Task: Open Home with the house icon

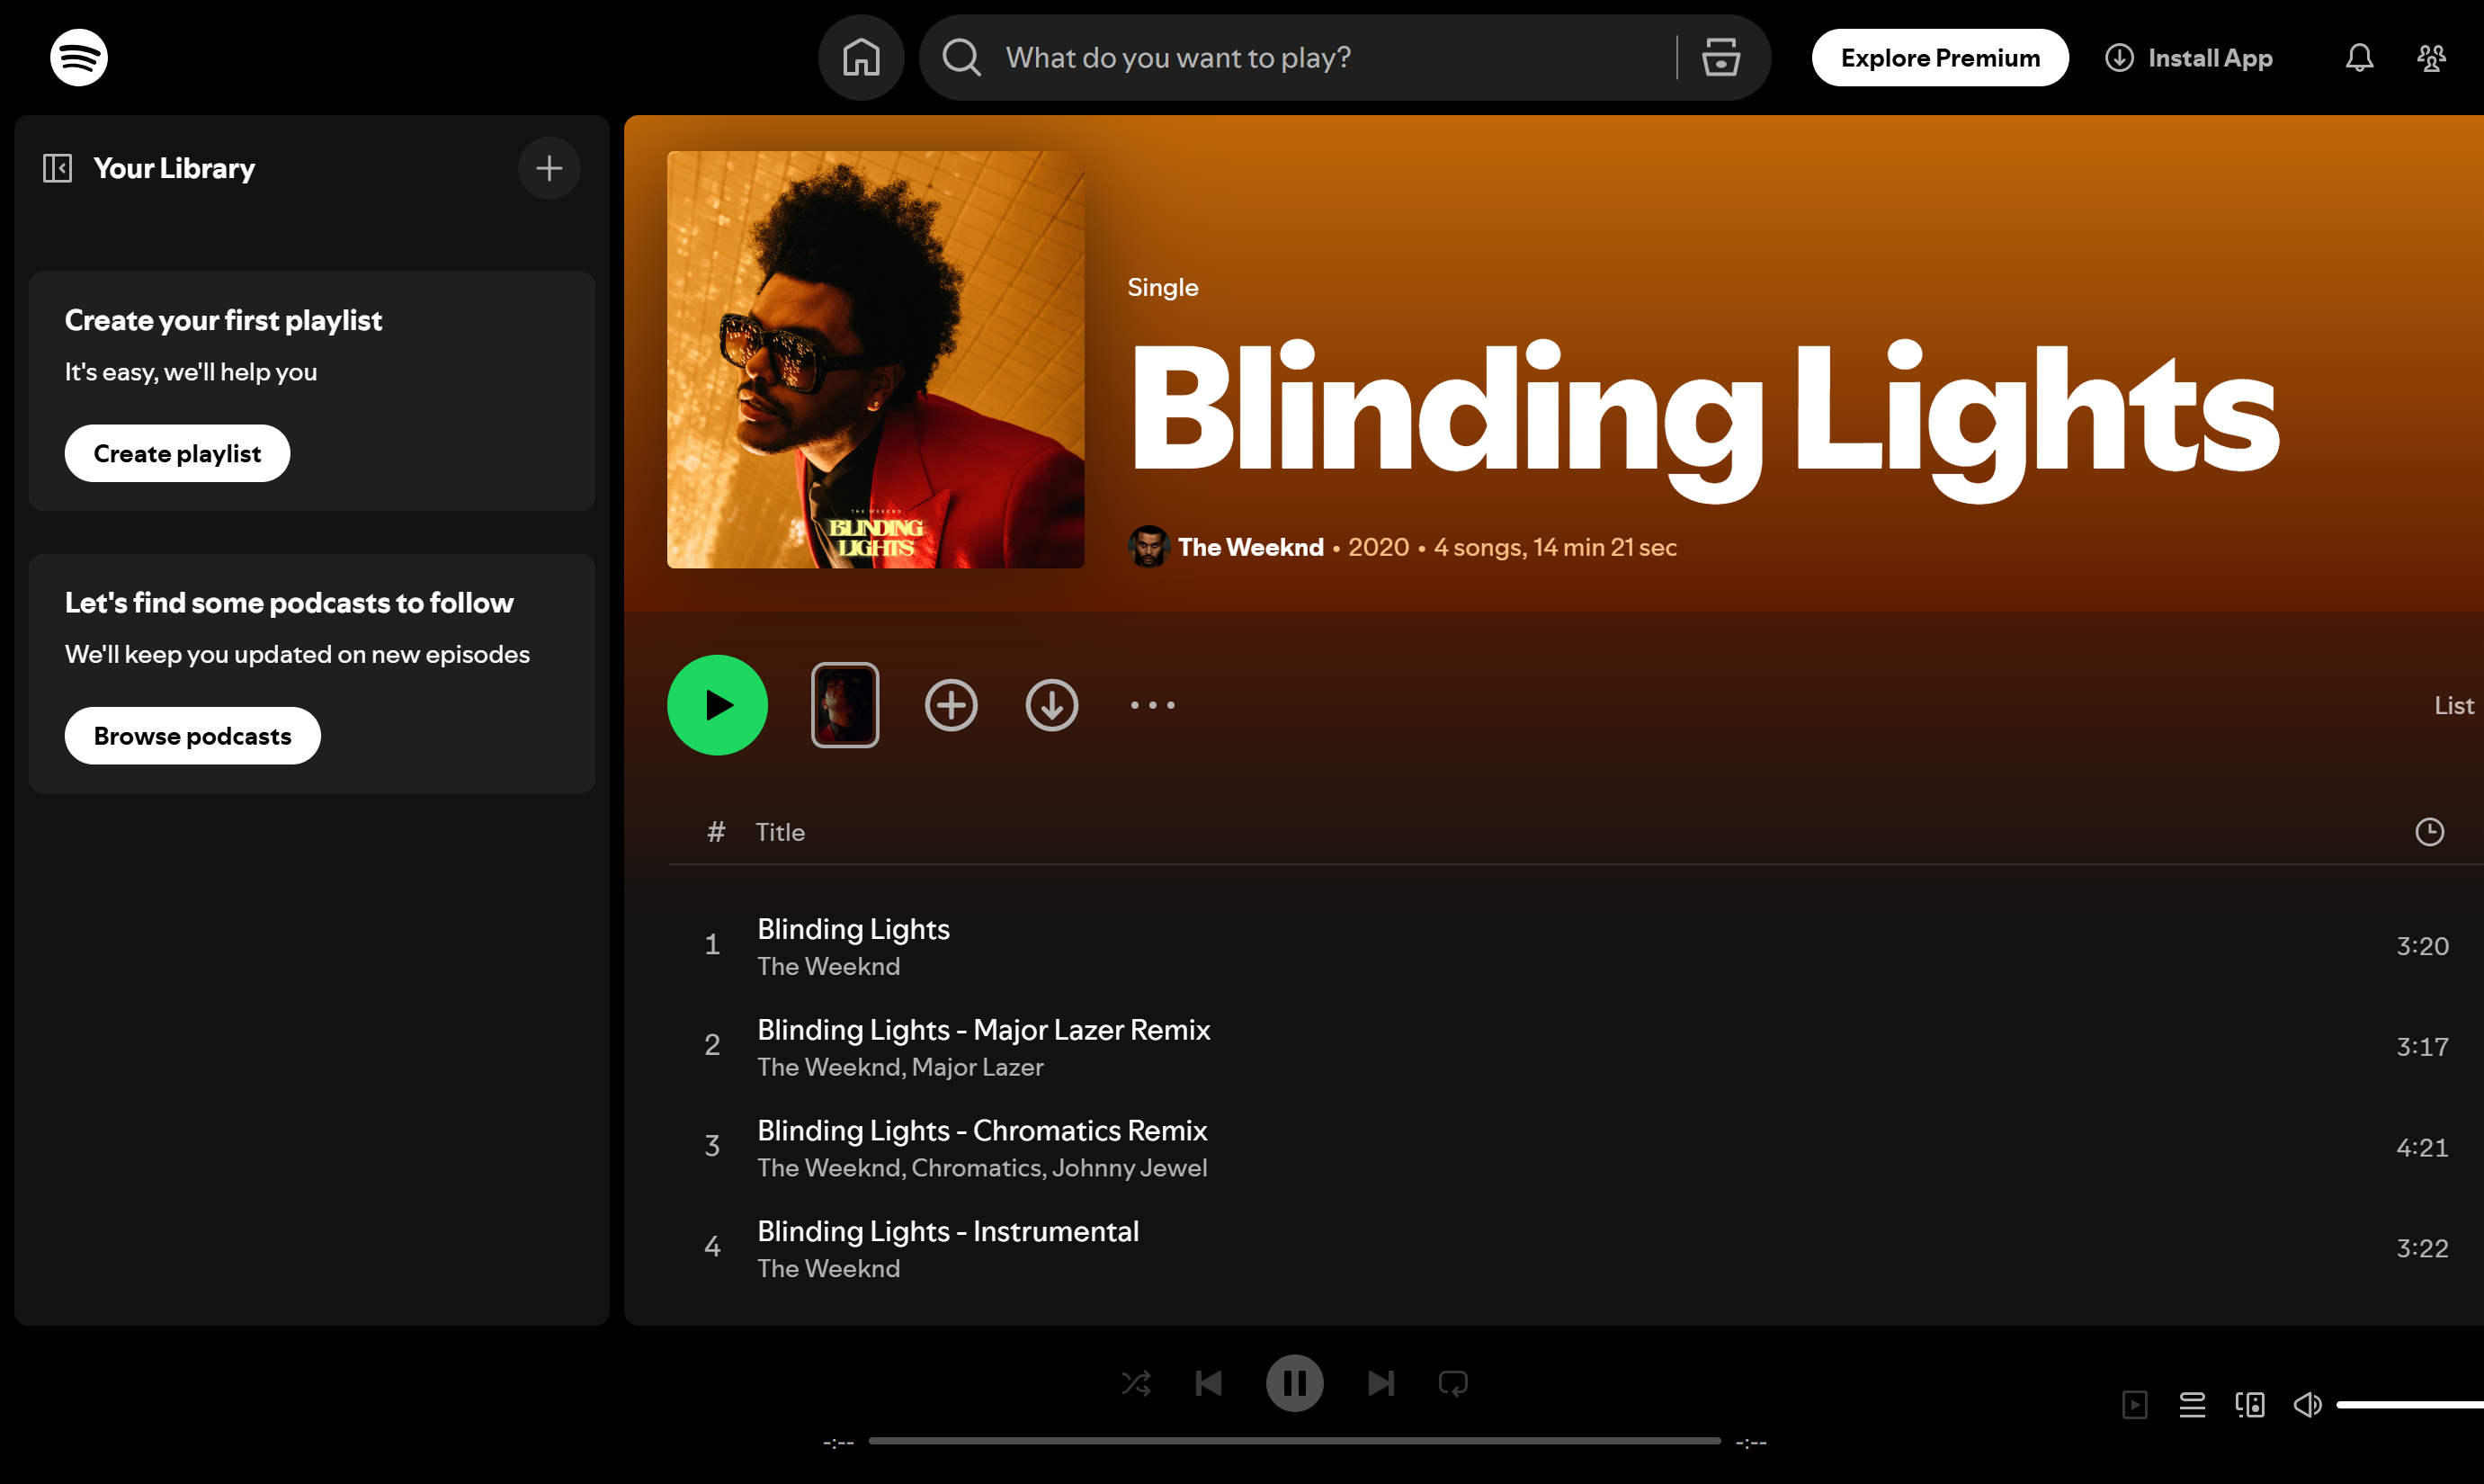Action: (861, 57)
